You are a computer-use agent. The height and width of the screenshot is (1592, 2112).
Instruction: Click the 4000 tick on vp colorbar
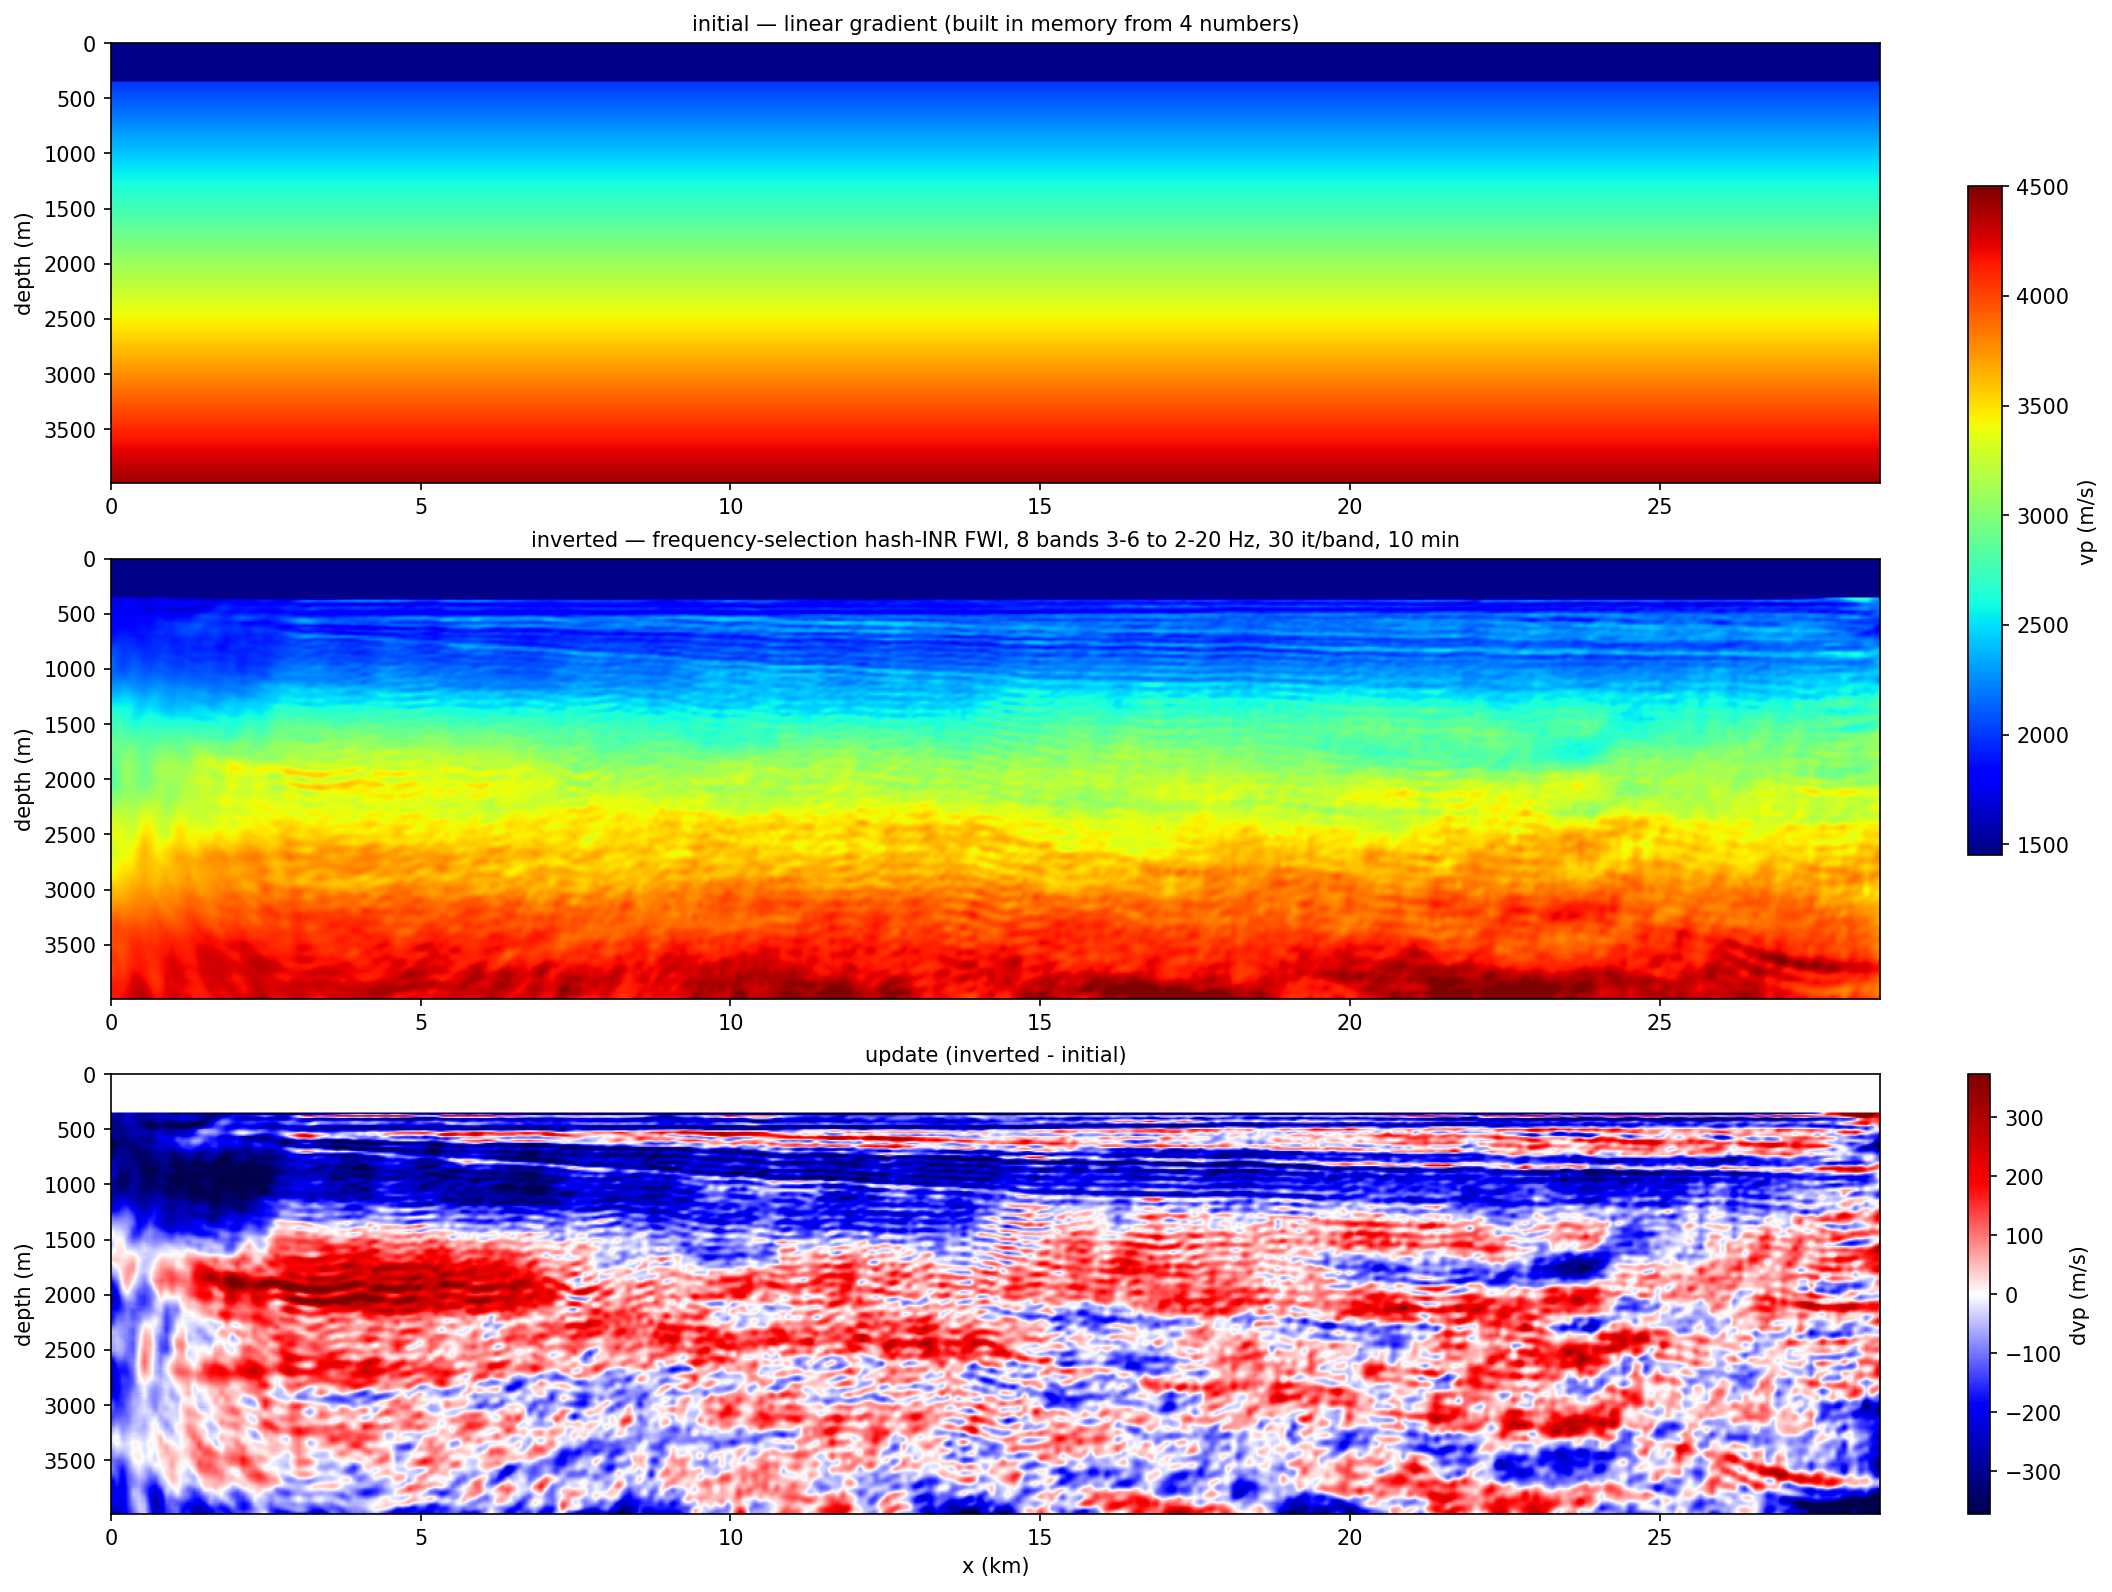click(x=2040, y=297)
